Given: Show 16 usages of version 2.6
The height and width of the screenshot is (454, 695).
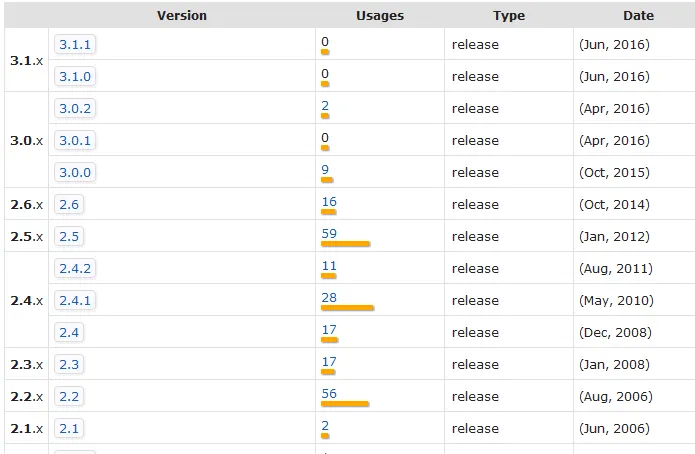Looking at the screenshot, I should (x=329, y=202).
